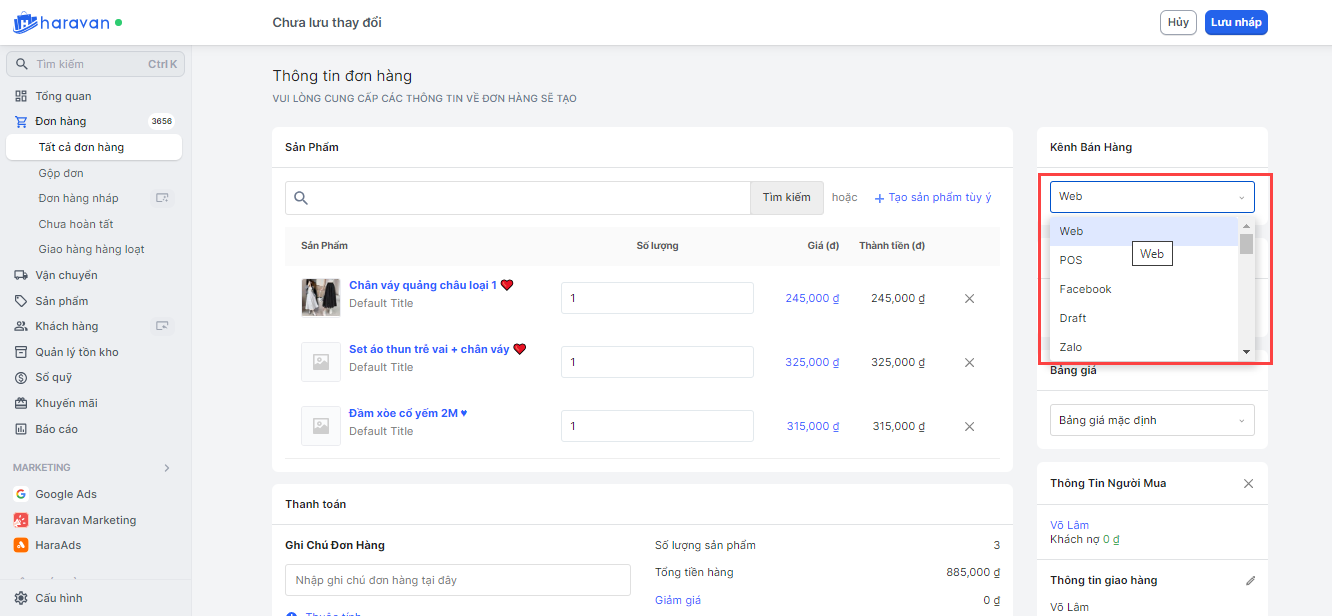Expand the Marketing section chevron

(x=167, y=468)
